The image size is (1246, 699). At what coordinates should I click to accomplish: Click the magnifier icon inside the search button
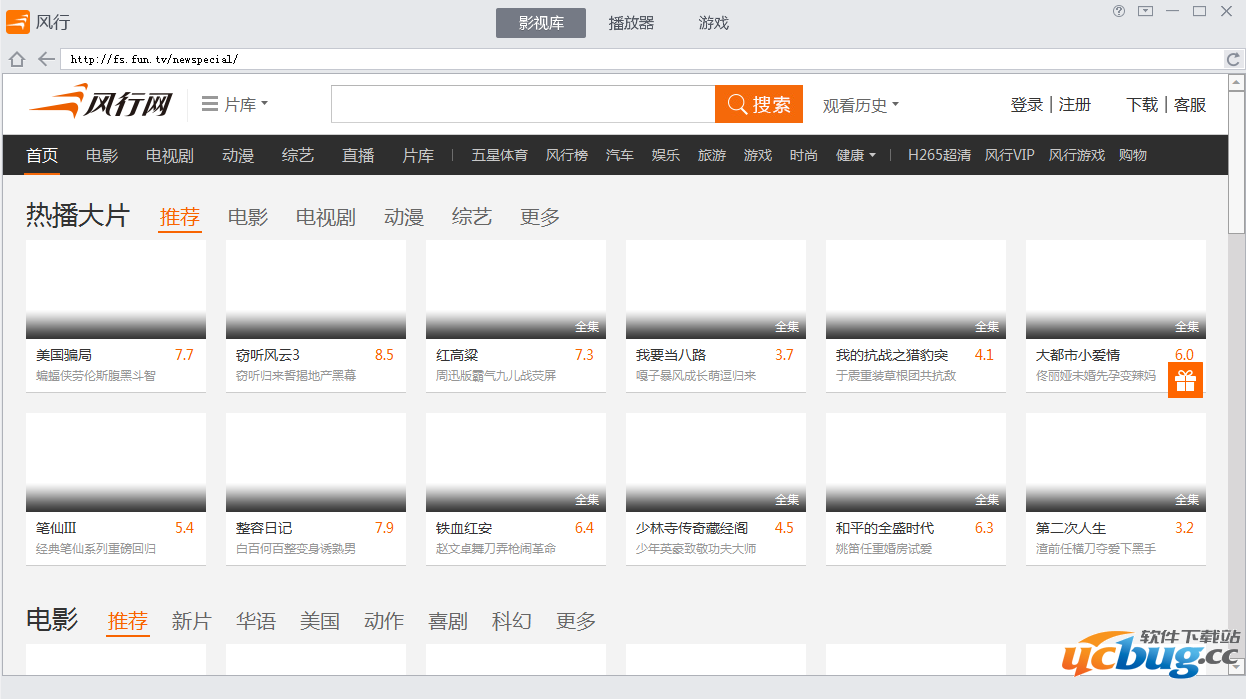738,104
